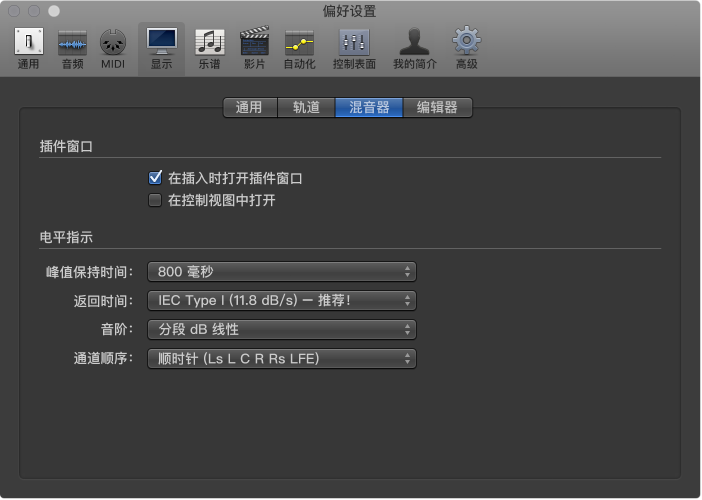Select the 混音器 tab
The image size is (702, 500).
click(x=369, y=107)
